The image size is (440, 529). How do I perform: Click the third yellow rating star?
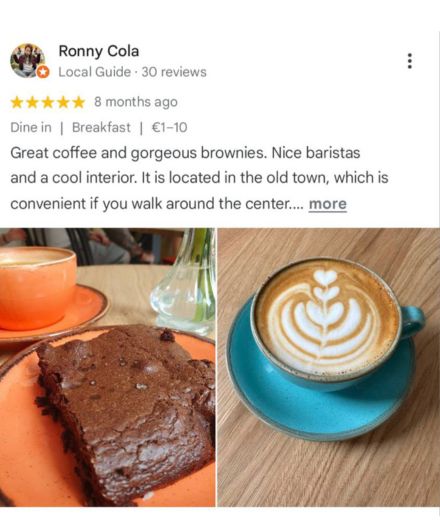[x=48, y=102]
